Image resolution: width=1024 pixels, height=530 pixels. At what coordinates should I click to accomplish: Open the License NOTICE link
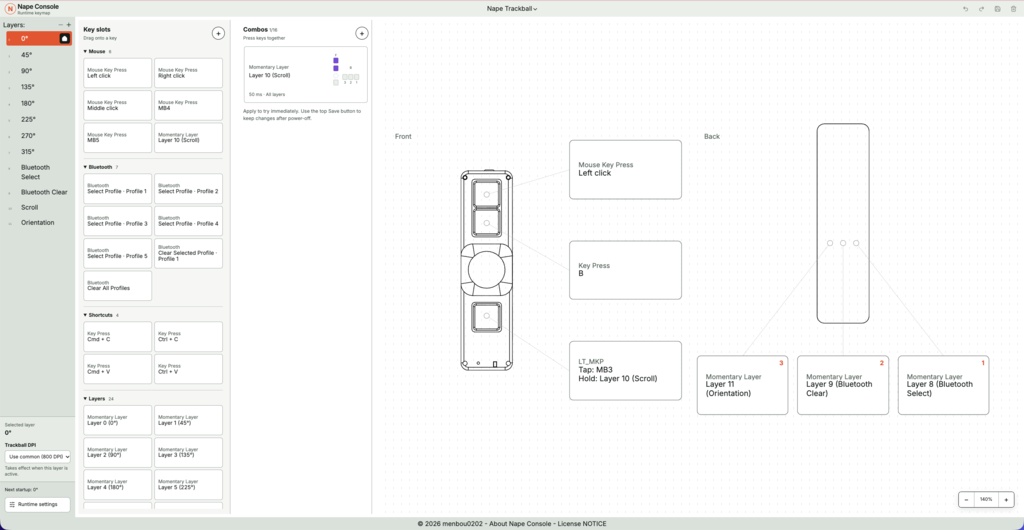tap(583, 523)
